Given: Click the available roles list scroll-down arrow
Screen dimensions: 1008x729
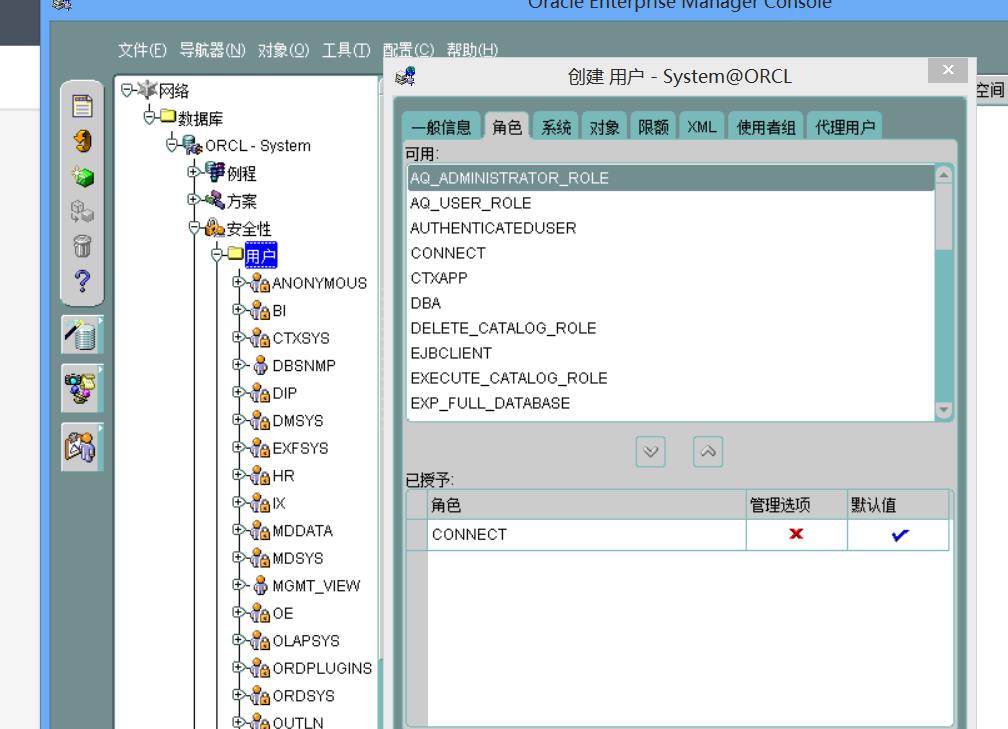Looking at the screenshot, I should [x=944, y=410].
